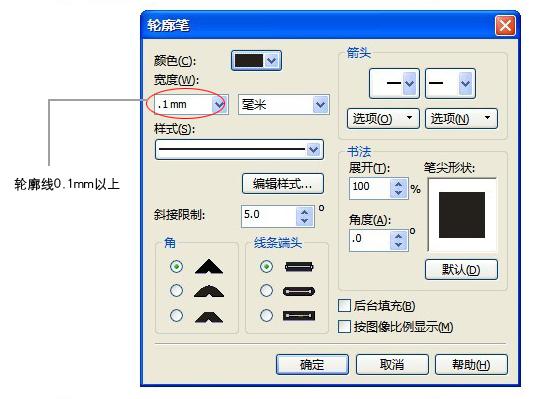Select the mitered corner radio option
The width and height of the screenshot is (534, 399).
(176, 266)
